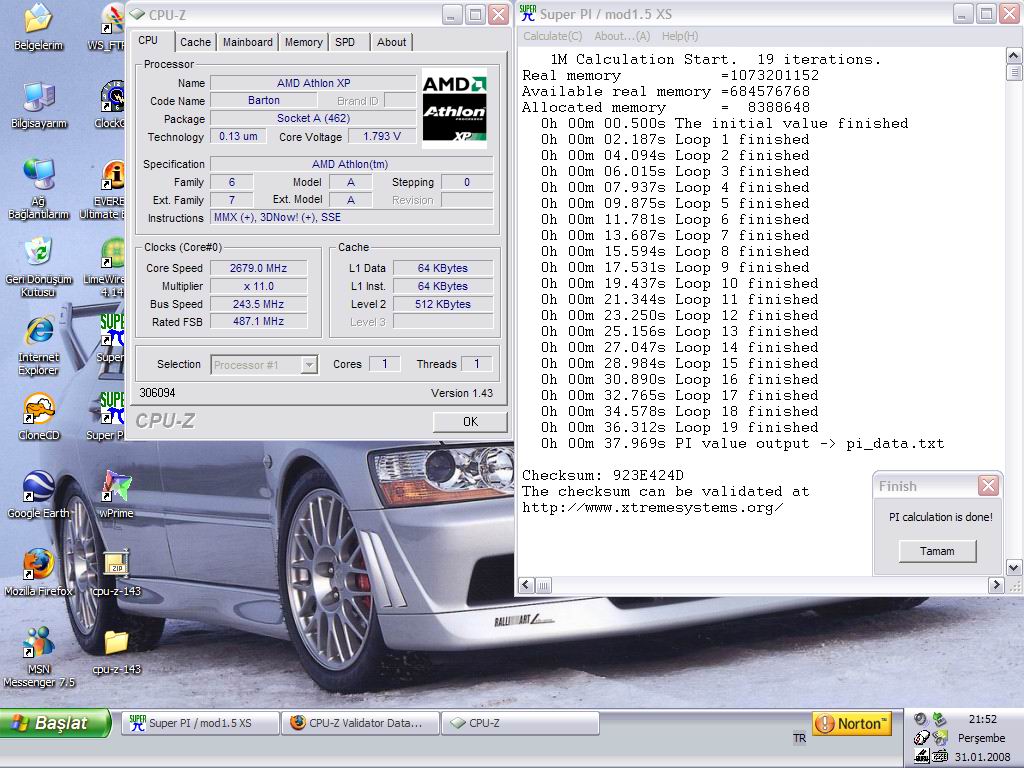The image size is (1024, 768).
Task: Click Tamam in Finish dialog
Action: pos(937,551)
